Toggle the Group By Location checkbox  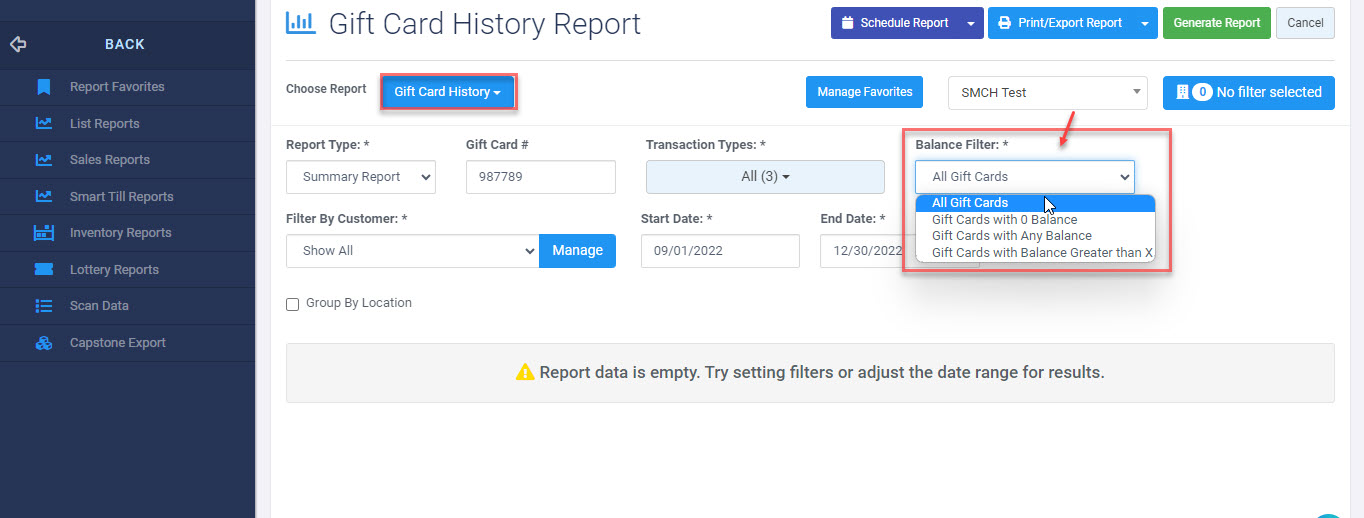click(293, 304)
